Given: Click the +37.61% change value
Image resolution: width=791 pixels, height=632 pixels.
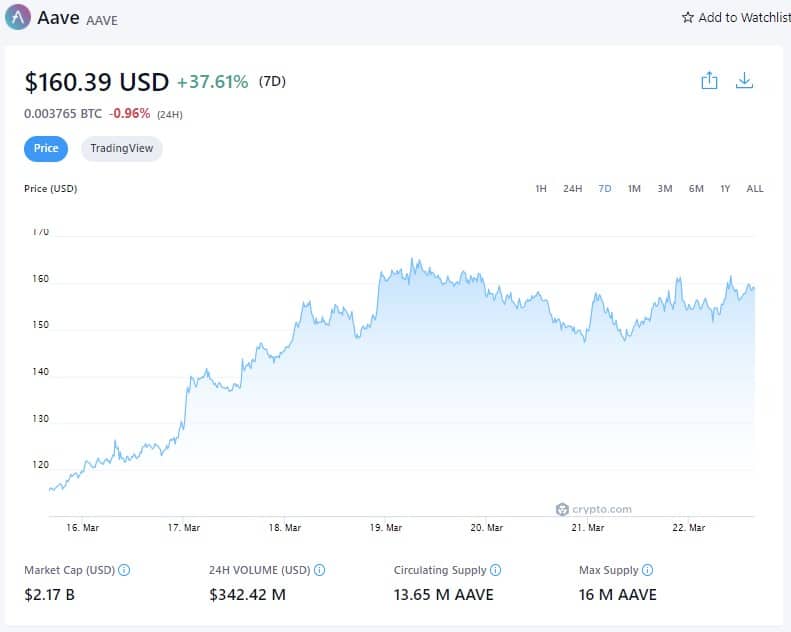Looking at the screenshot, I should click(212, 82).
